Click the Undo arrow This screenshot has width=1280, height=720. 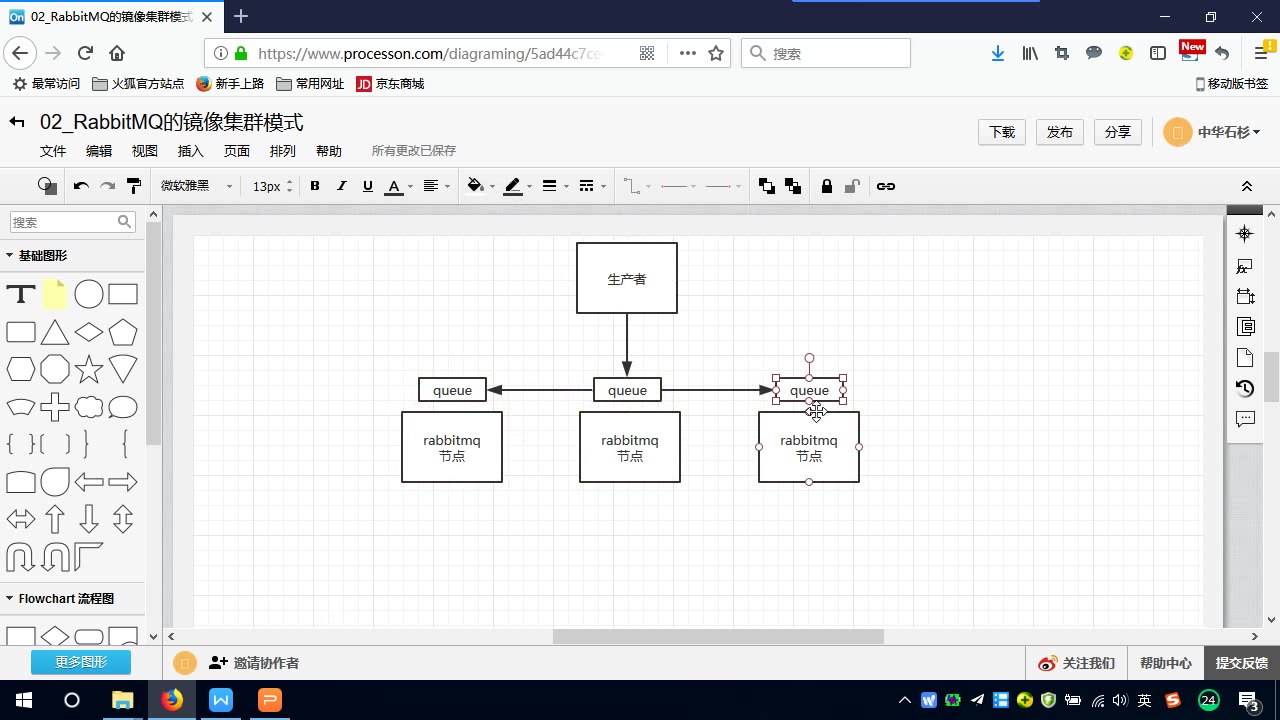click(x=81, y=186)
